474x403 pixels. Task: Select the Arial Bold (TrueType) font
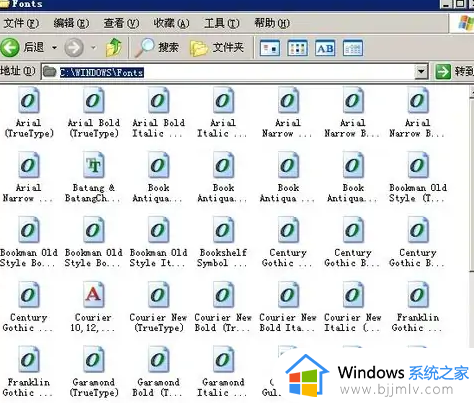tap(94, 112)
